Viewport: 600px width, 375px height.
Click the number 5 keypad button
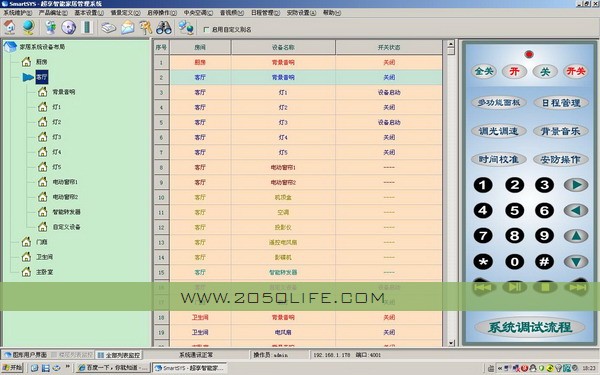coord(514,210)
